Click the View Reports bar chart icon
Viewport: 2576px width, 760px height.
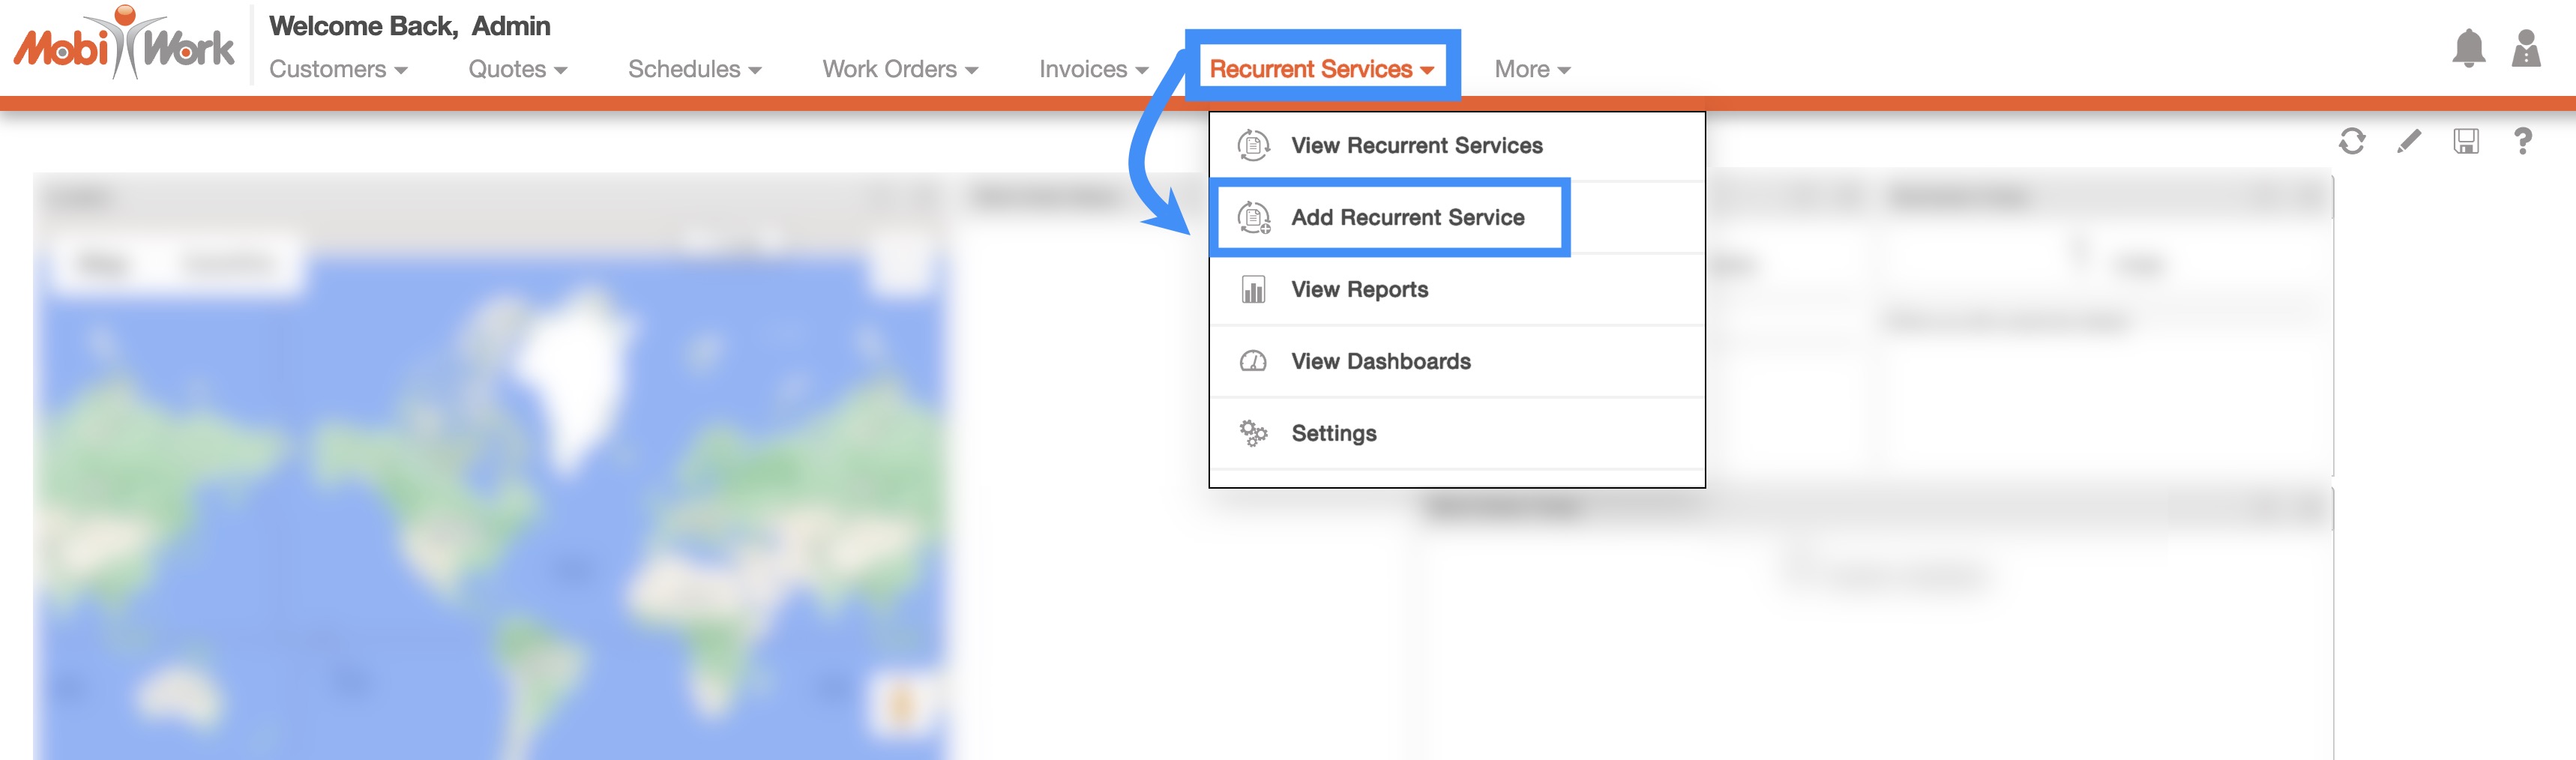pyautogui.click(x=1253, y=290)
